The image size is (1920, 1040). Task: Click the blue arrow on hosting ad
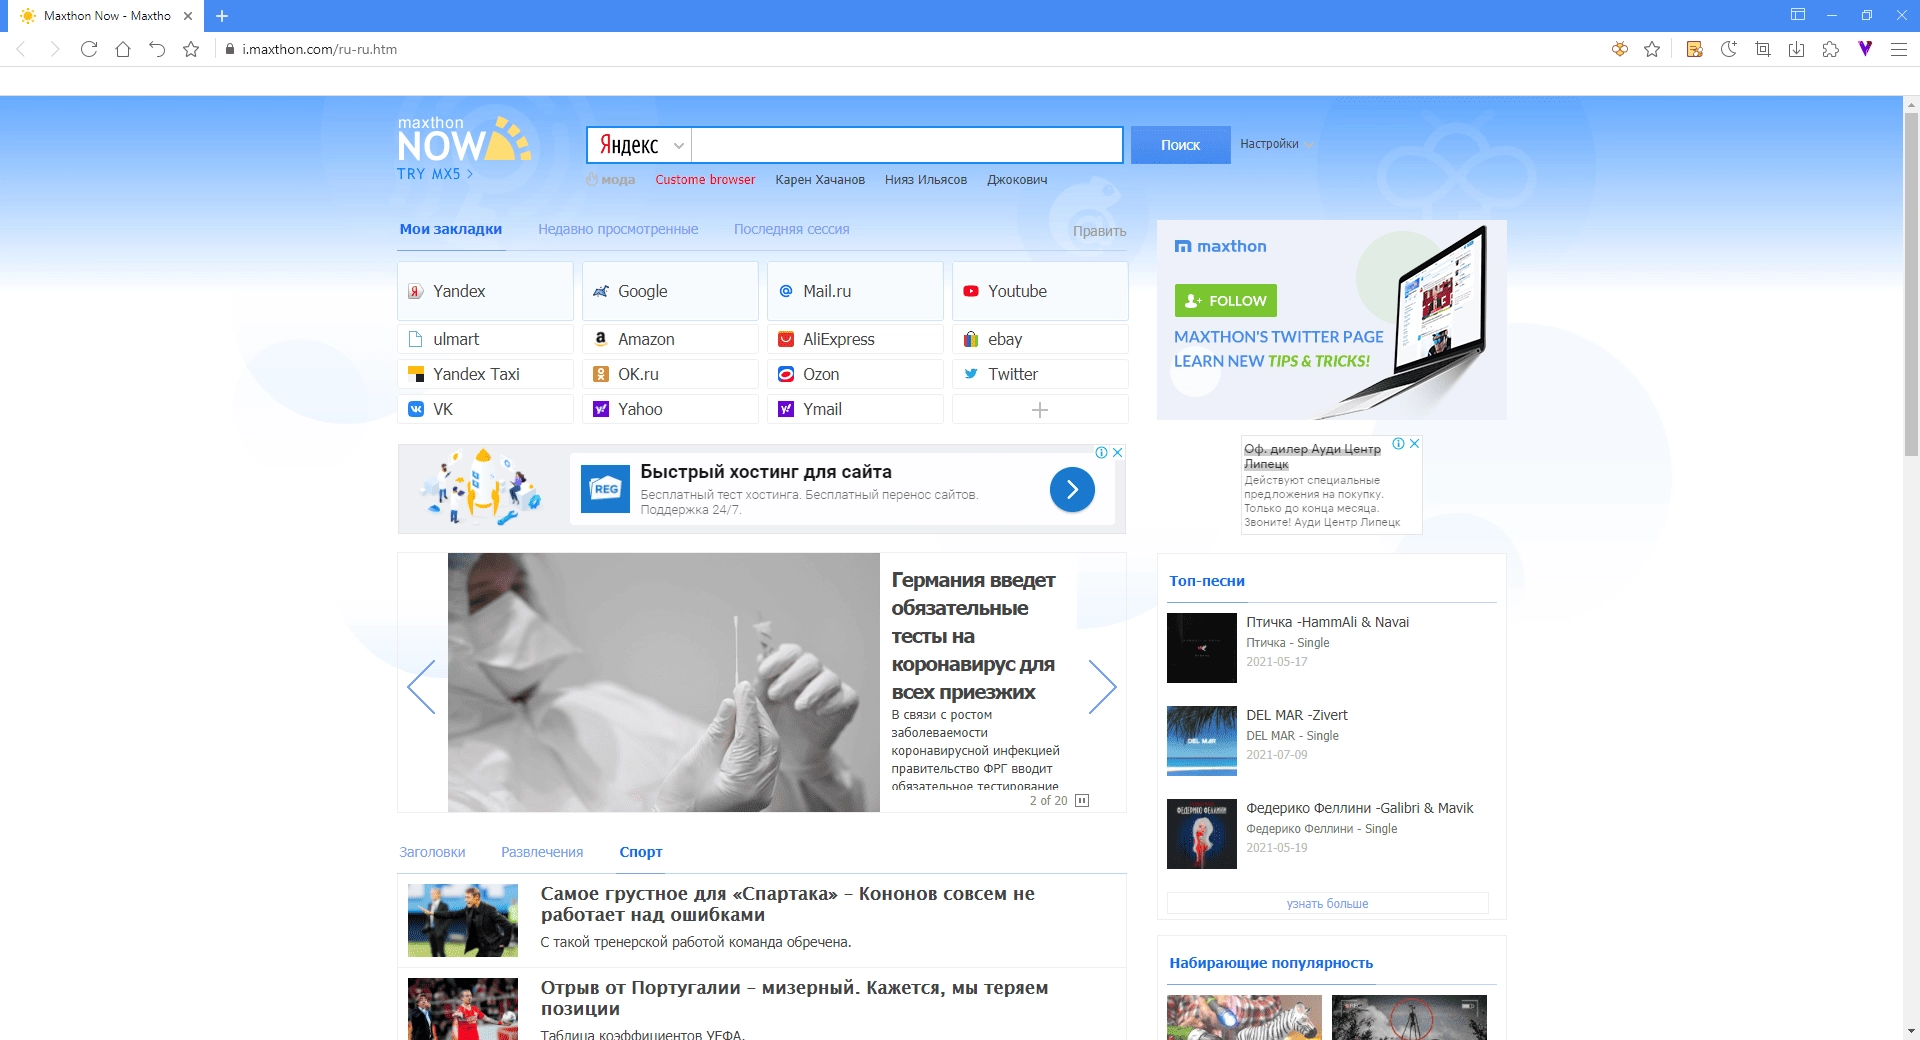1072,489
